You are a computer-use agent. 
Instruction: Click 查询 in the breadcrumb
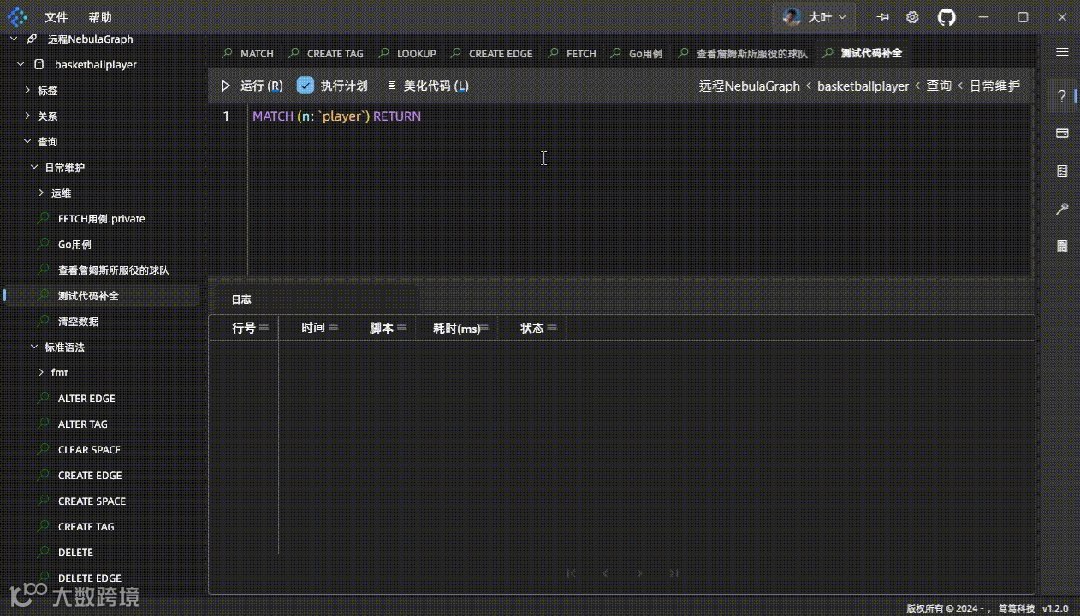[x=938, y=86]
